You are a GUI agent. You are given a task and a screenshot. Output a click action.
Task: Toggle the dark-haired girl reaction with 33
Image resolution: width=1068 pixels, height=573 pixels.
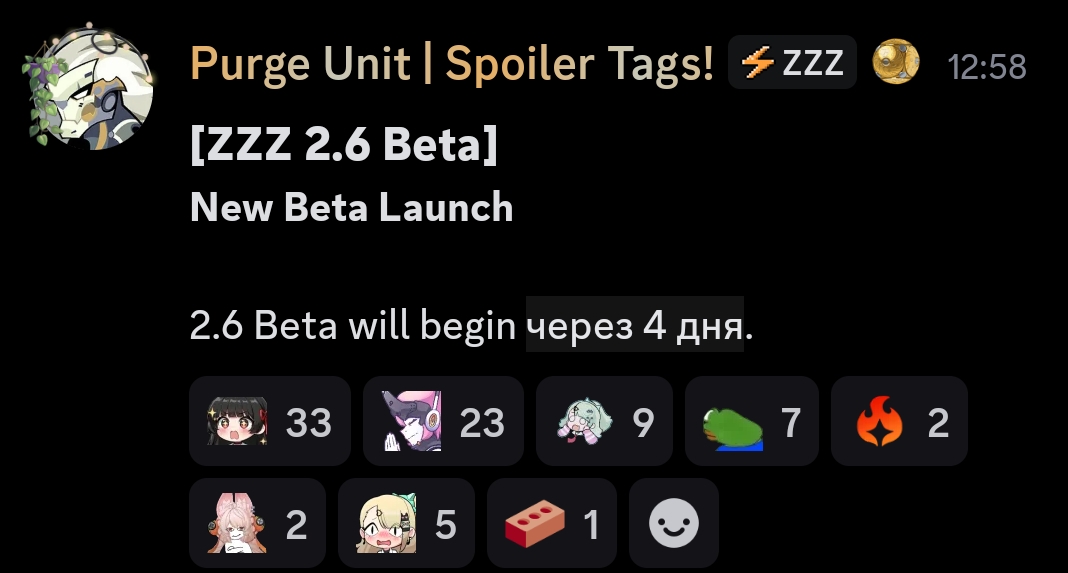click(270, 421)
